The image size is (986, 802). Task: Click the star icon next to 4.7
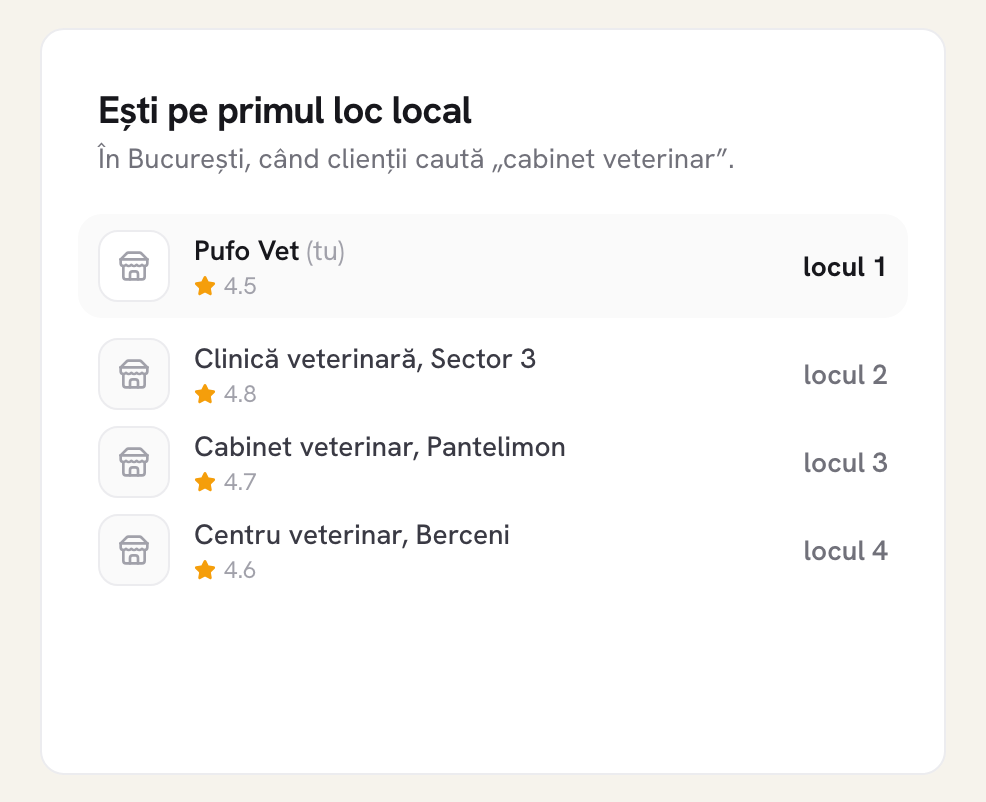coord(205,482)
